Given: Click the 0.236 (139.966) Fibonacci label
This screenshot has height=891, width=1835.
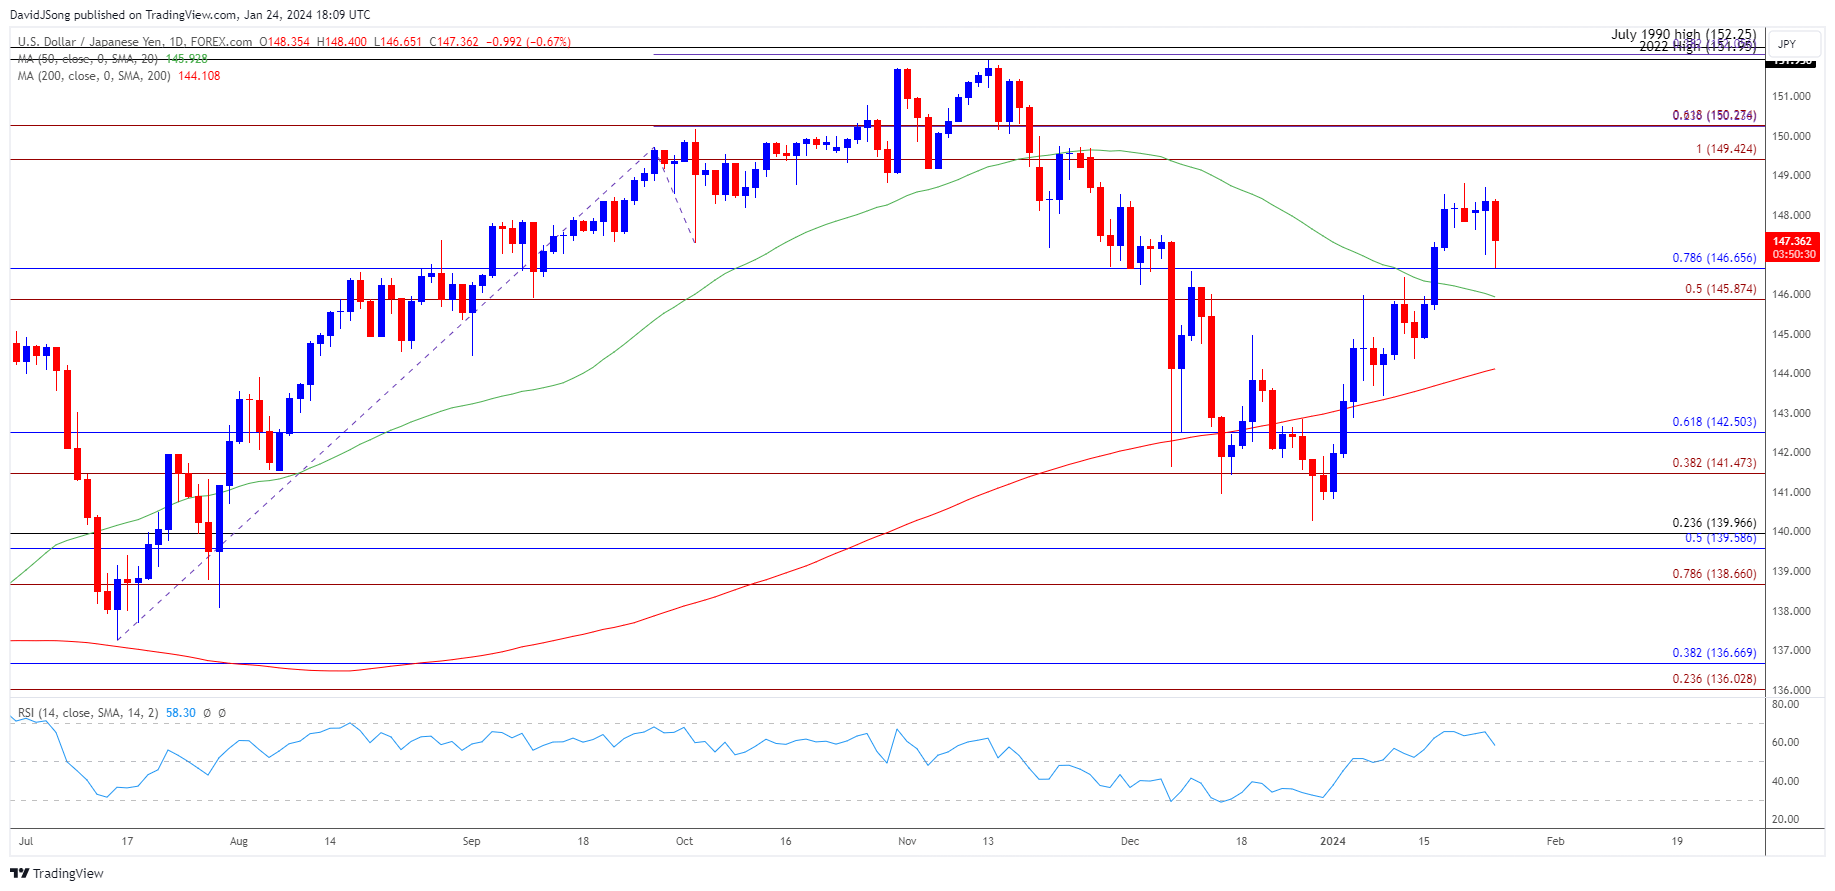Looking at the screenshot, I should click(x=1714, y=523).
